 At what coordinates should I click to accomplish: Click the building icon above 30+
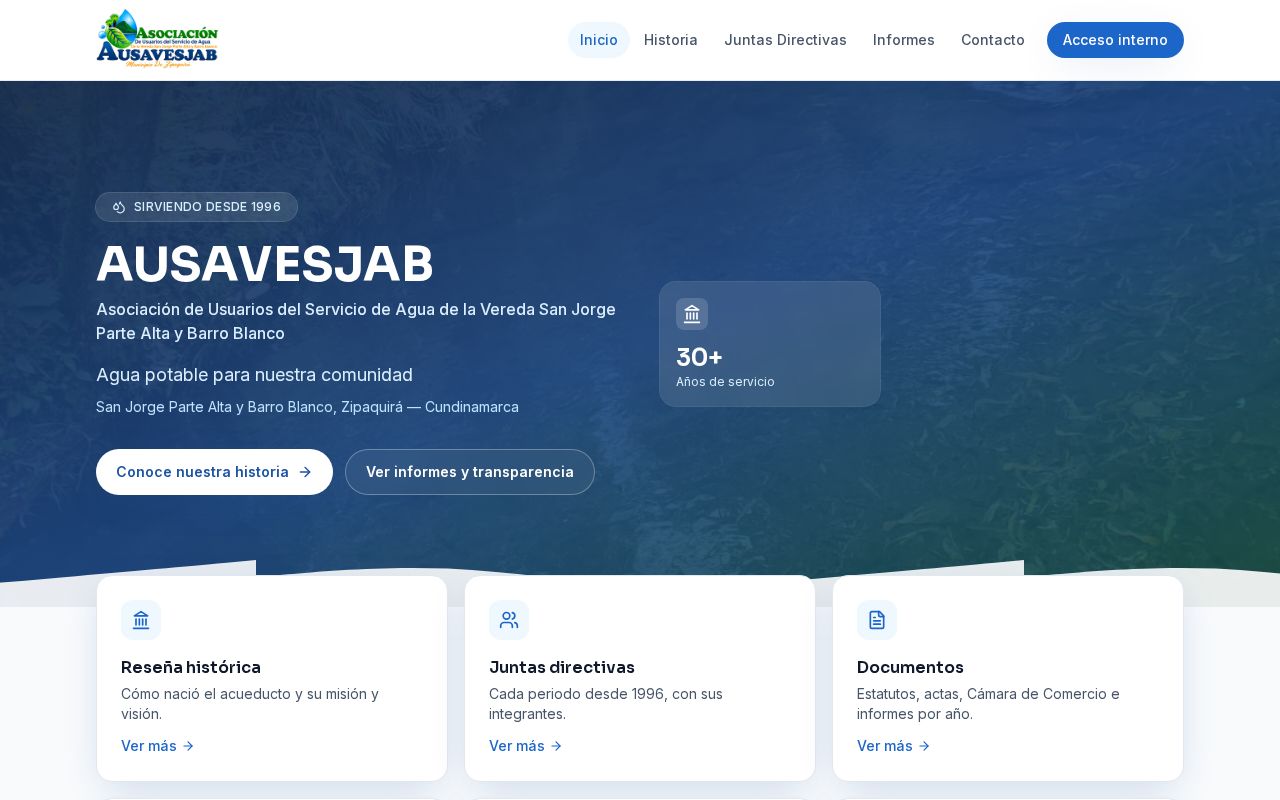pyautogui.click(x=692, y=314)
